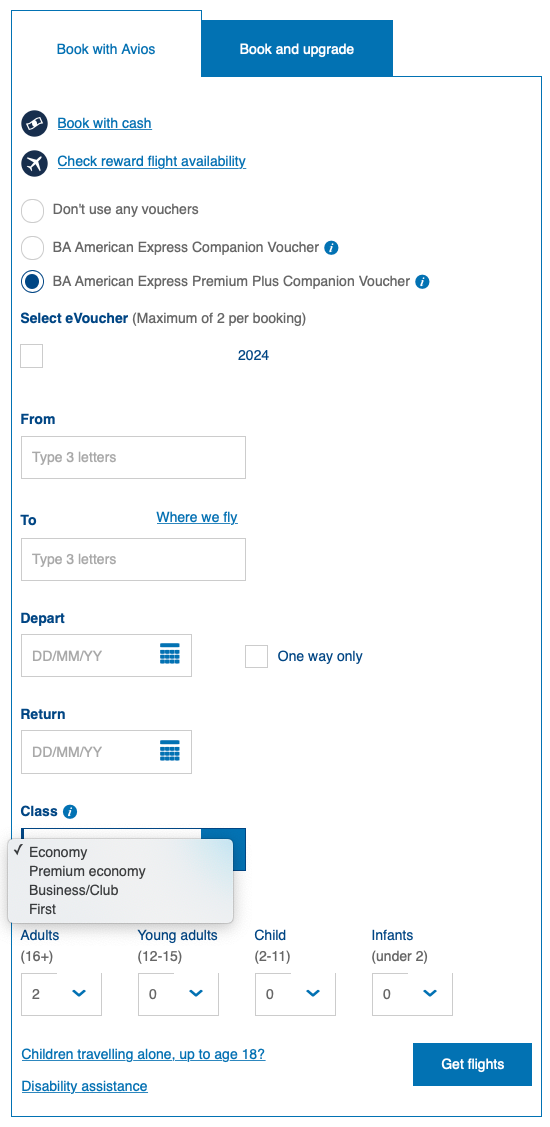Select Don't use any vouchers radio button
This screenshot has width=550, height=1127.
click(32, 211)
